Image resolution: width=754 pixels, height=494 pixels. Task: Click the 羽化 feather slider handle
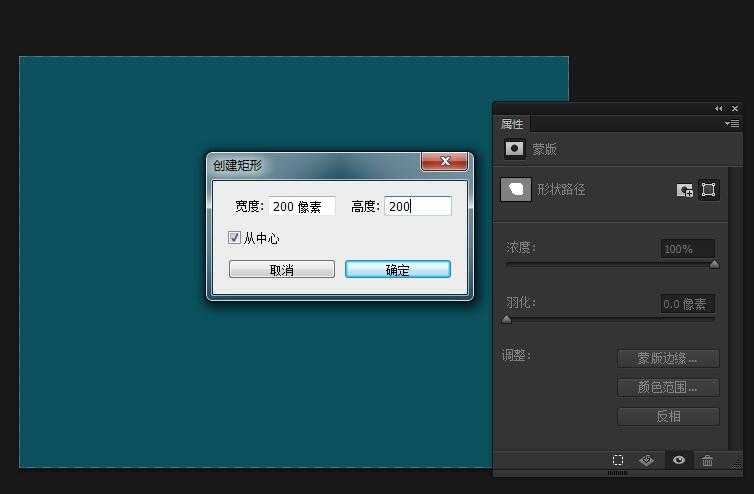506,319
